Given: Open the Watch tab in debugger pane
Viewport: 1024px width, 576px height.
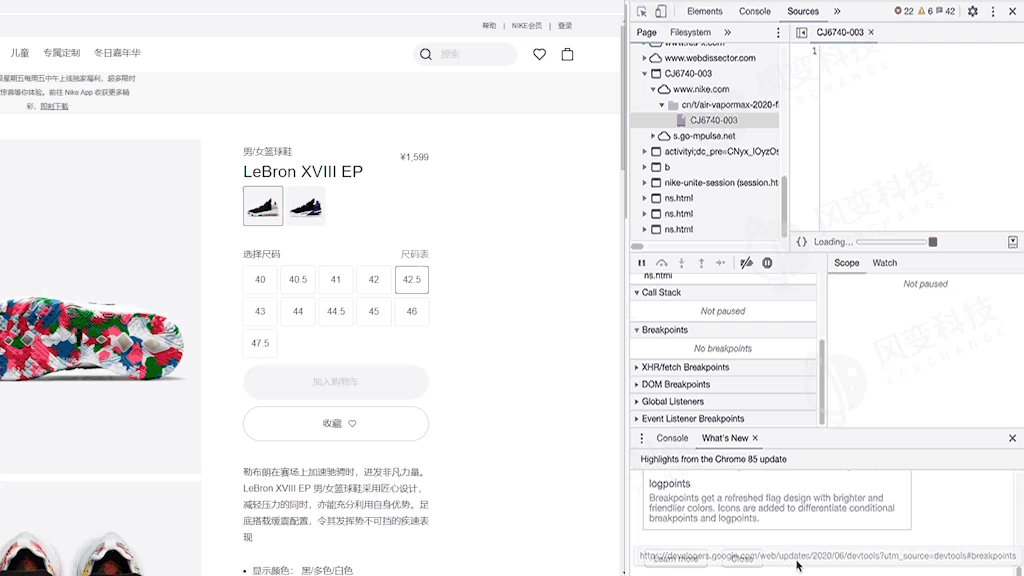Looking at the screenshot, I should [x=884, y=262].
